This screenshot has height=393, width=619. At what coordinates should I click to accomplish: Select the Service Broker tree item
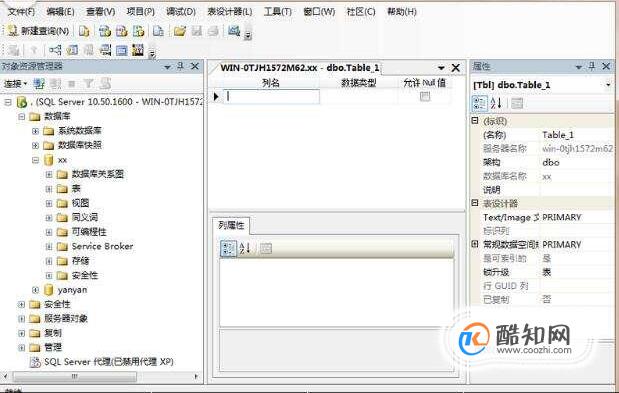coord(102,247)
